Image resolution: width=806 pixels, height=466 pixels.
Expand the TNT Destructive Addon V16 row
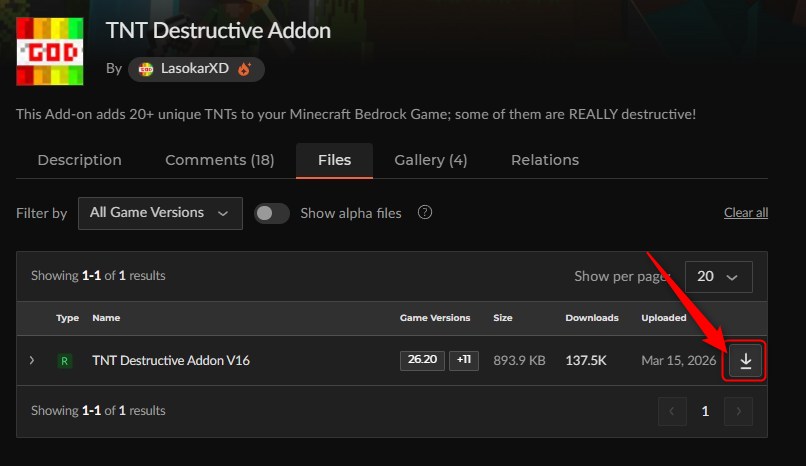click(x=32, y=360)
